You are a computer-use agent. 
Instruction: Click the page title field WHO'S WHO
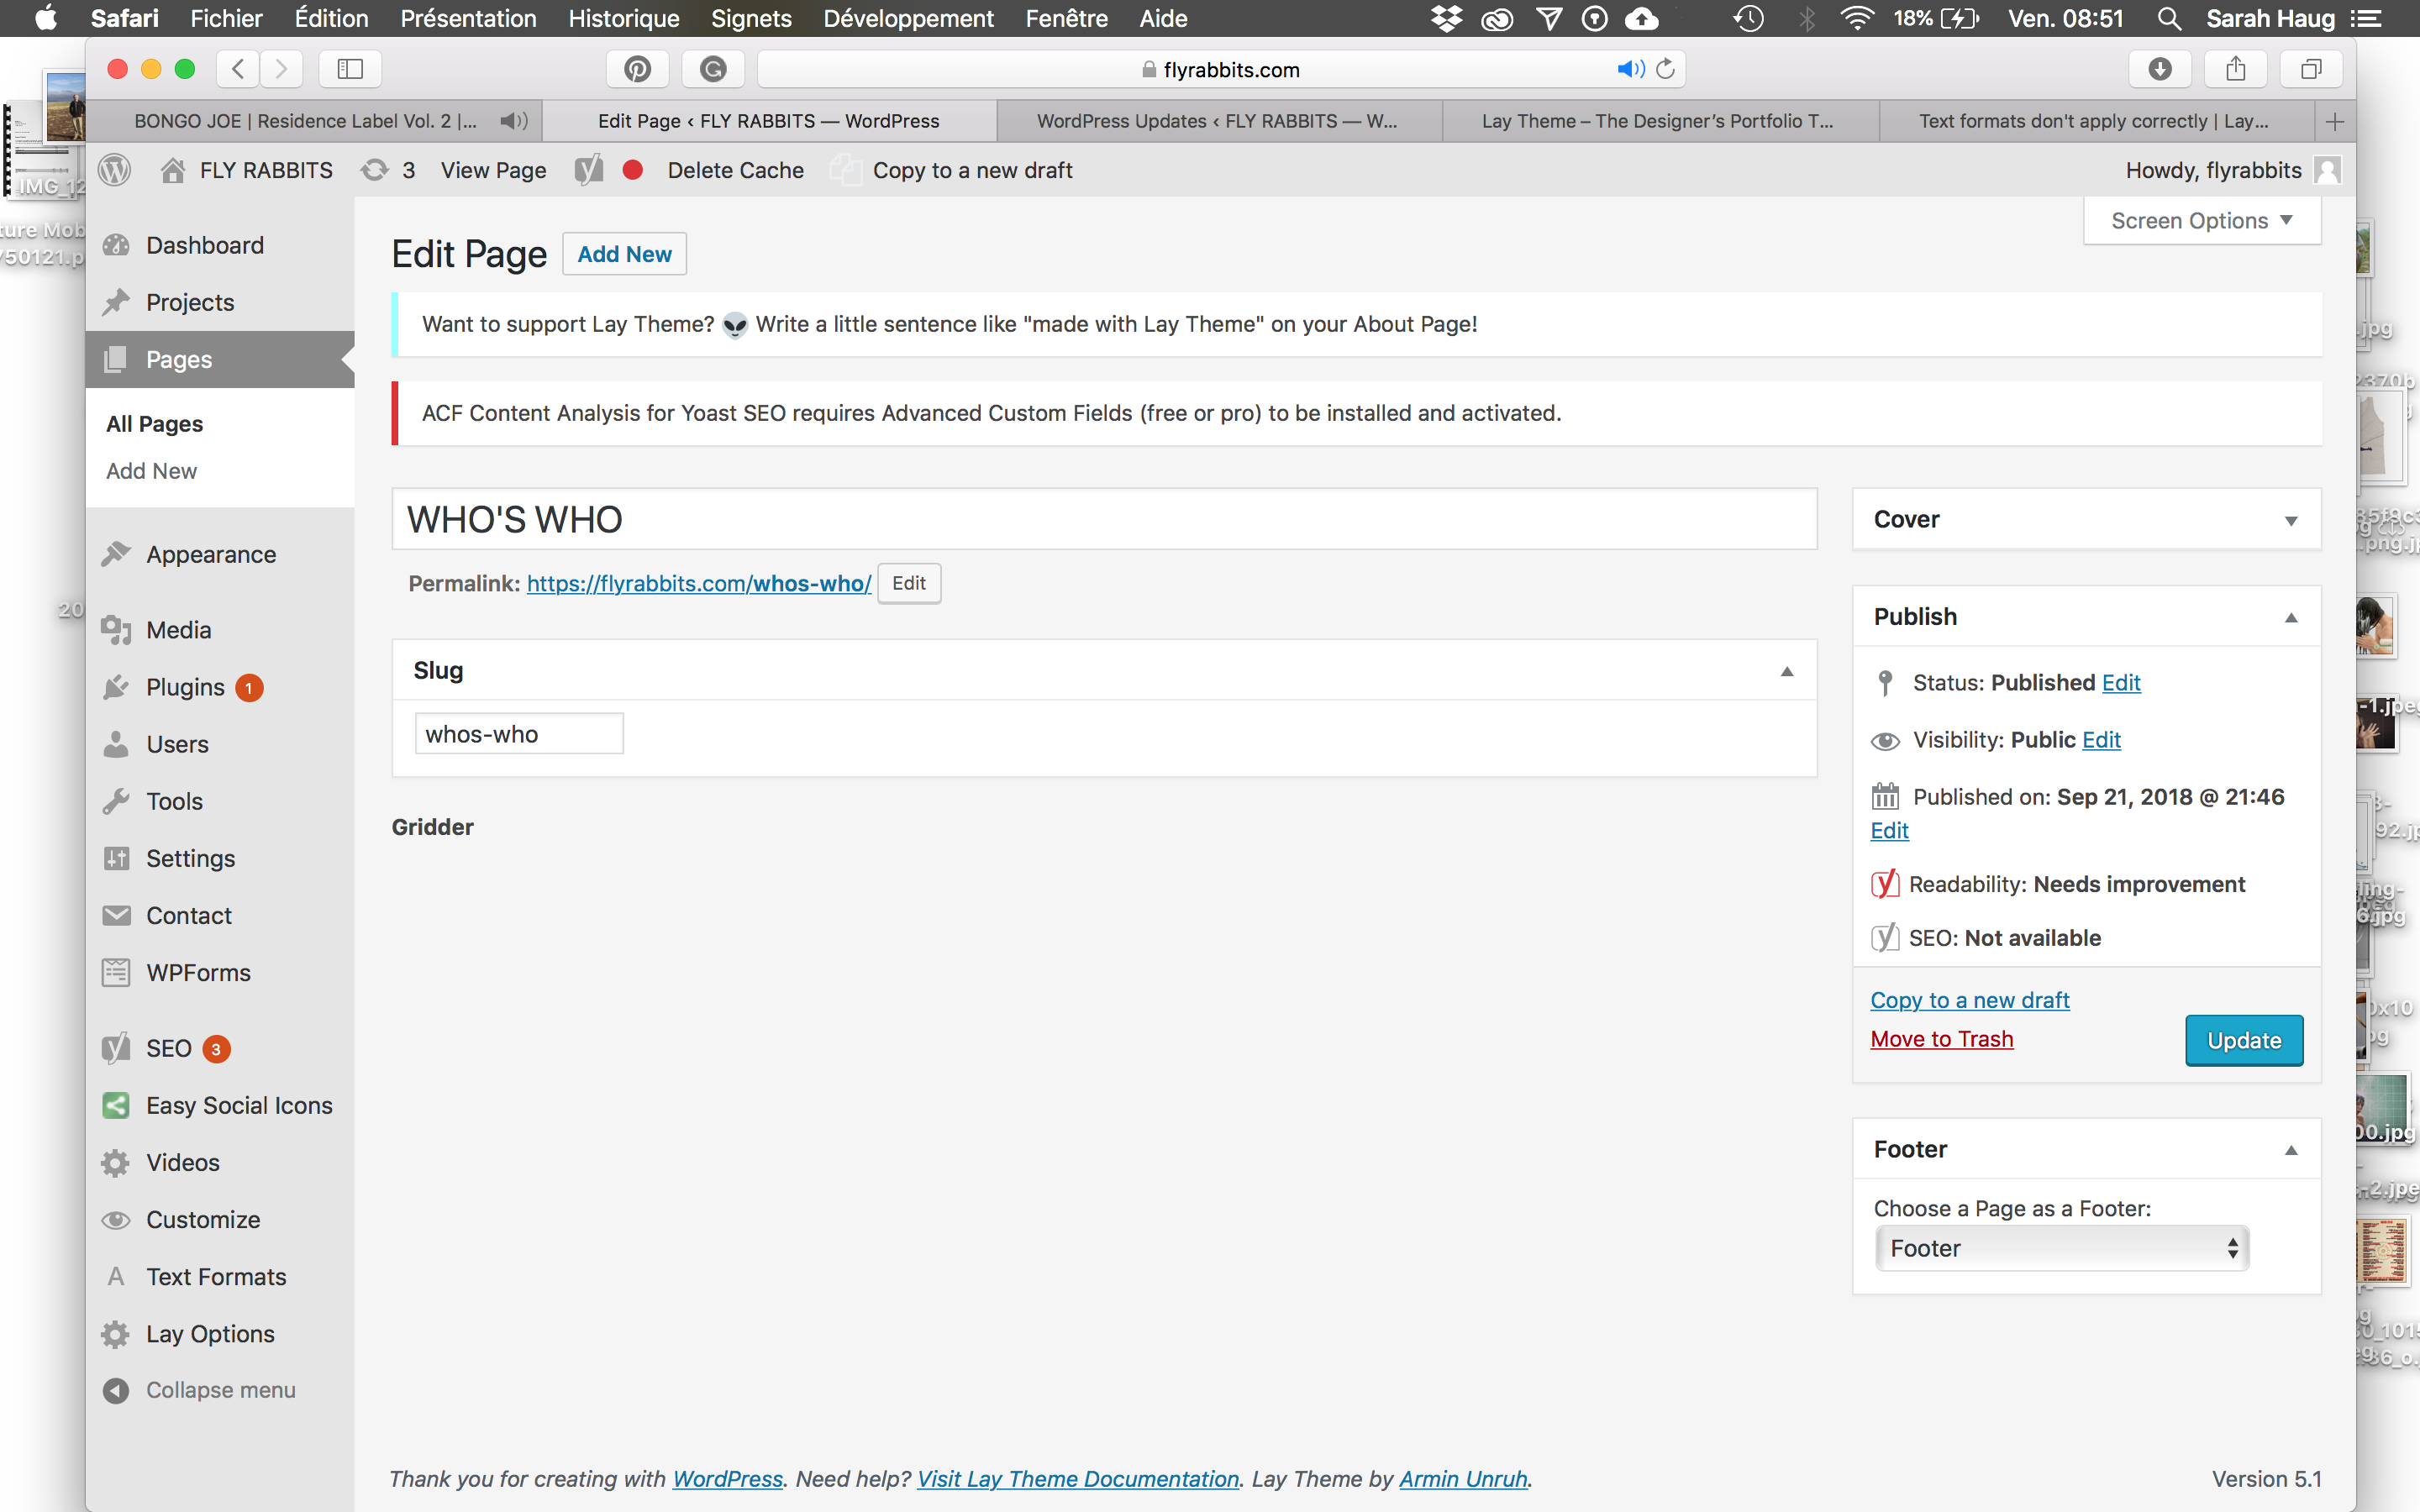(1103, 519)
